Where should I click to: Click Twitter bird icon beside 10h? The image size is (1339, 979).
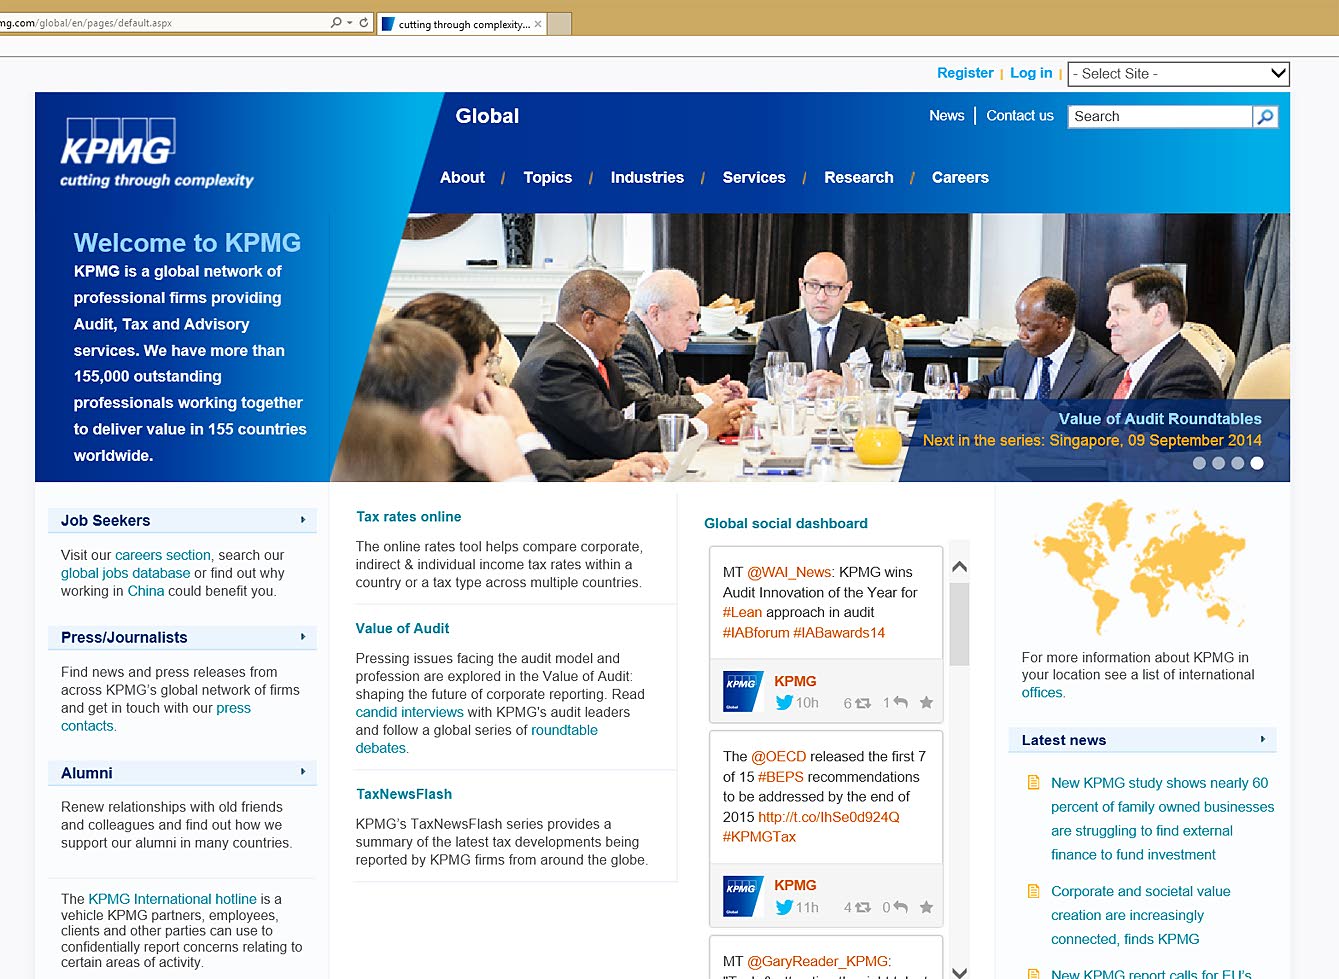pyautogui.click(x=784, y=703)
